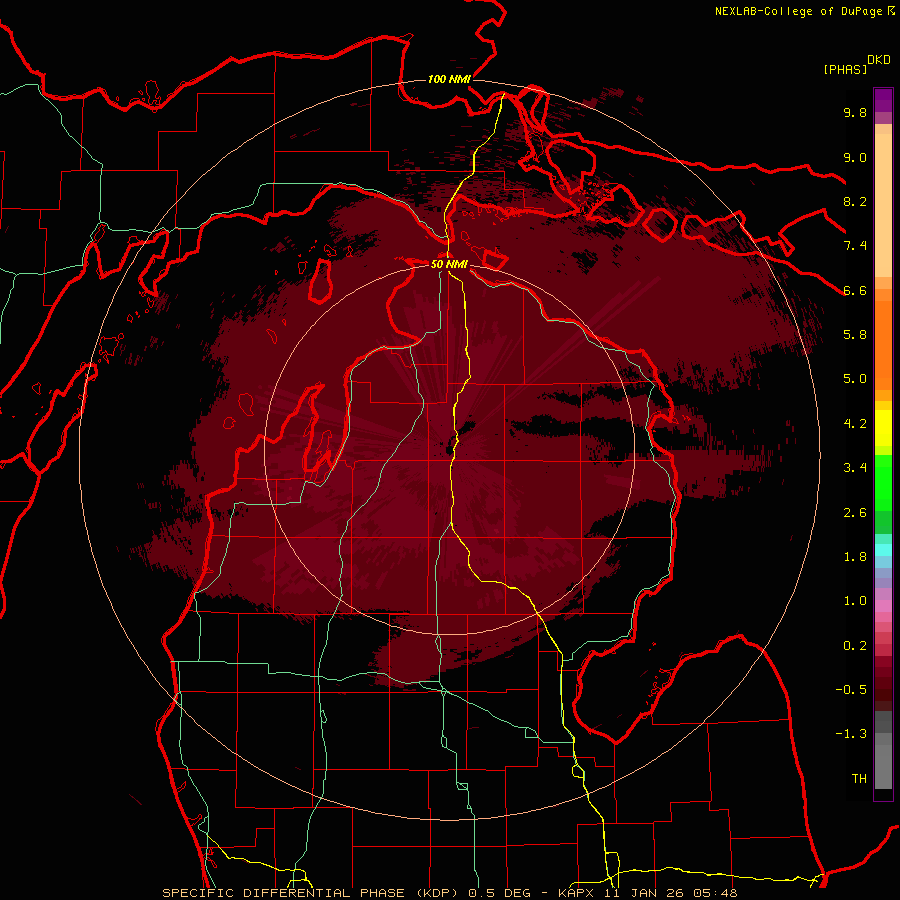Click the DKD legend title
This screenshot has width=900, height=900.
[x=879, y=60]
